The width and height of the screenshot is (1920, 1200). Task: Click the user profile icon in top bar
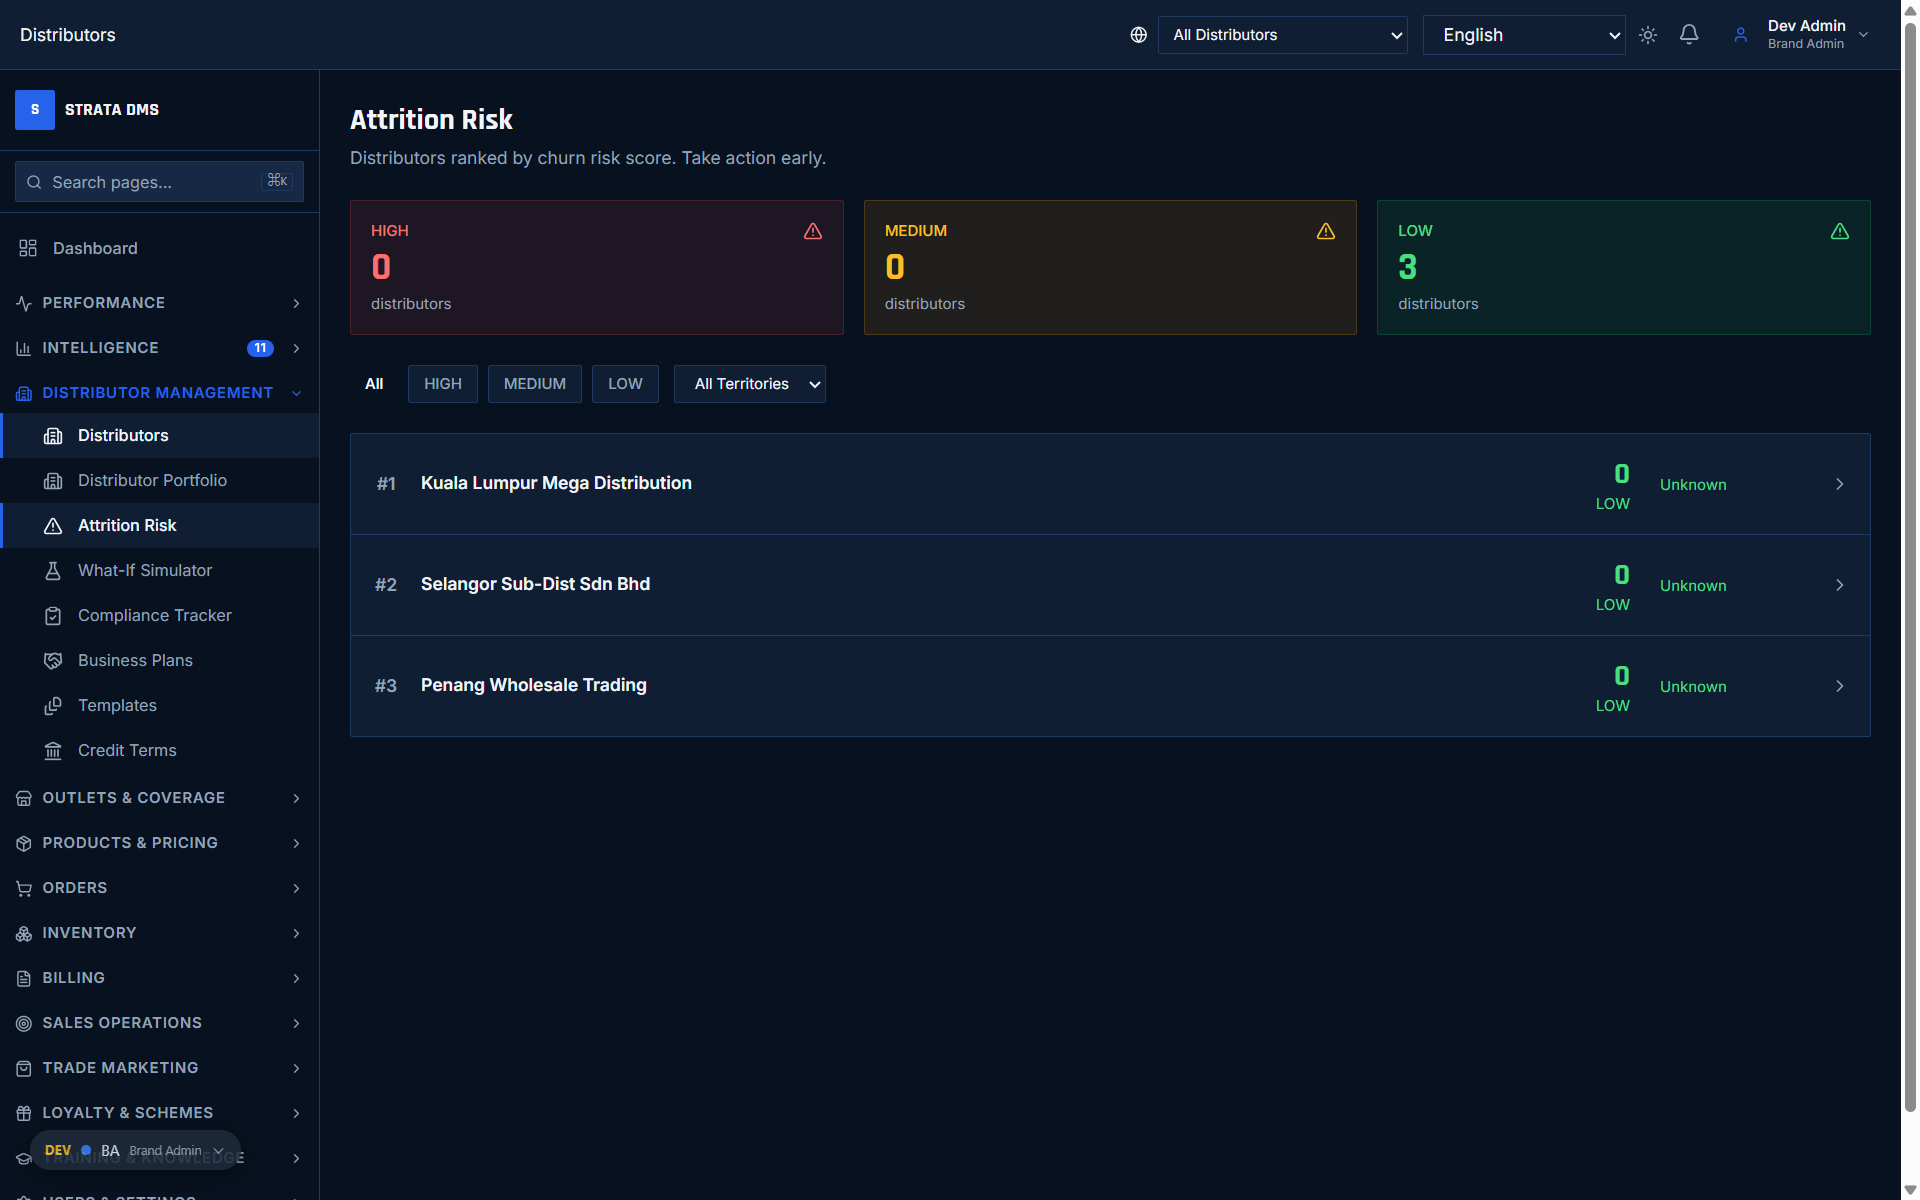1740,34
